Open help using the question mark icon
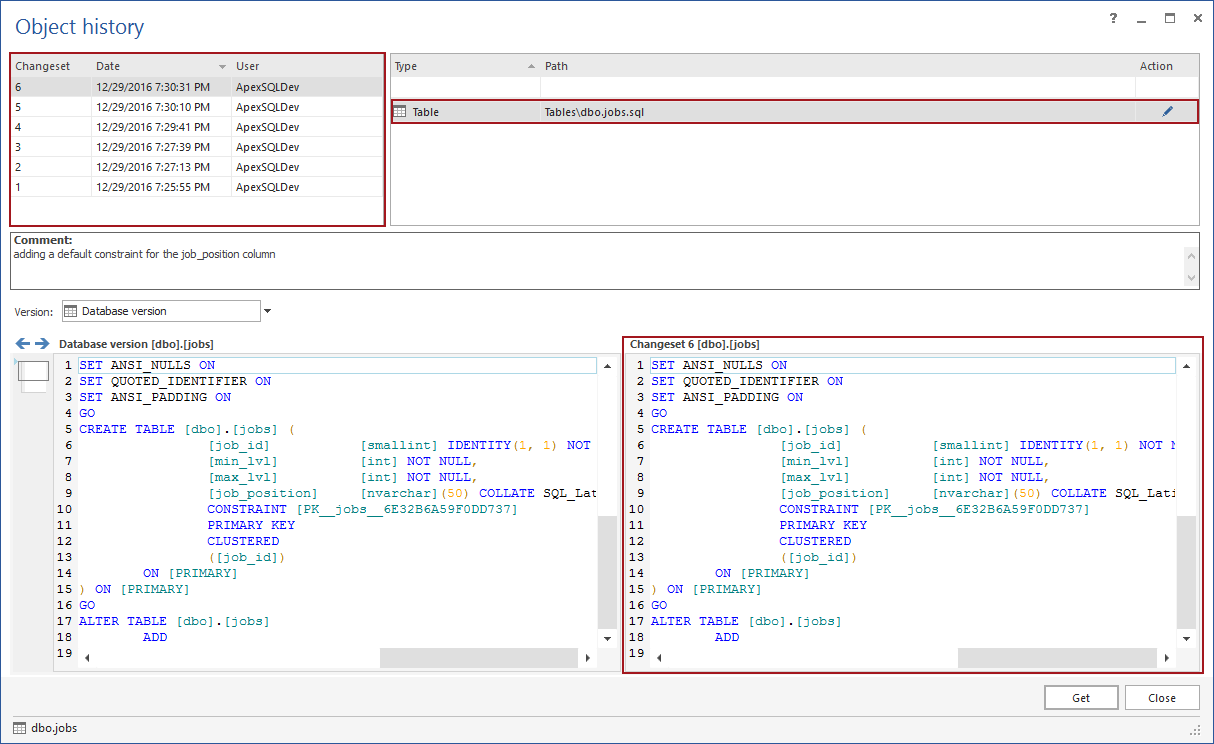 pyautogui.click(x=1113, y=17)
